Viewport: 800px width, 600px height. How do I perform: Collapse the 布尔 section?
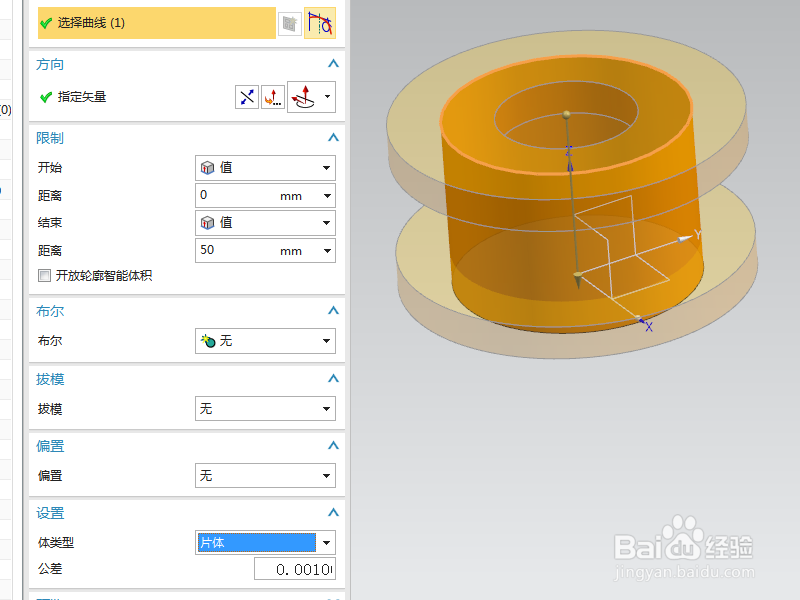[x=333, y=311]
